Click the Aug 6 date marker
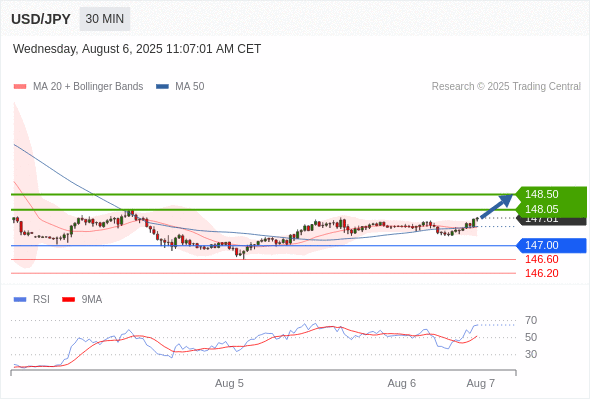Viewport: 590px width, 400px height. (401, 383)
